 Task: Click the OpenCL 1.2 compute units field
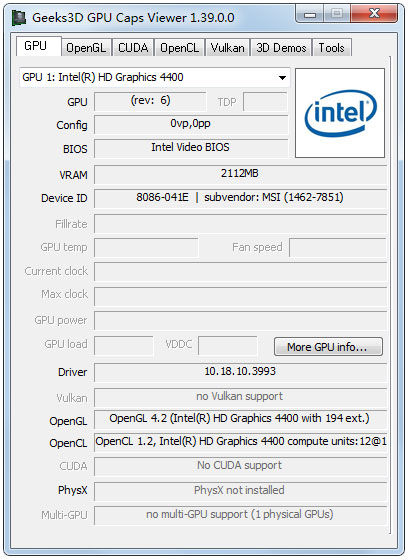240,442
